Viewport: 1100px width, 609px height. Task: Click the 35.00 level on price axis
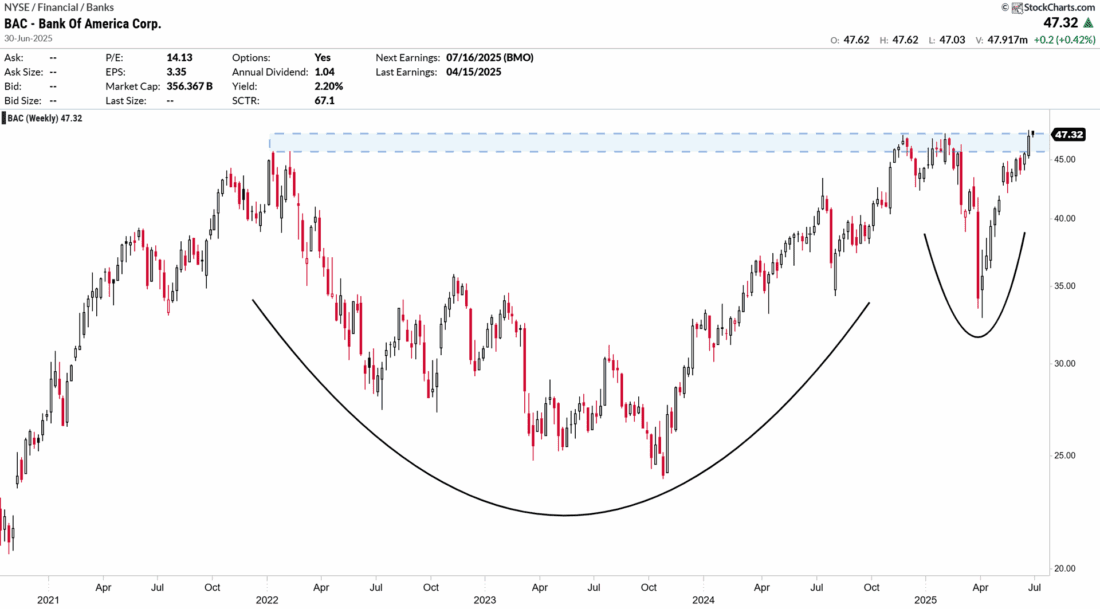click(x=1068, y=286)
